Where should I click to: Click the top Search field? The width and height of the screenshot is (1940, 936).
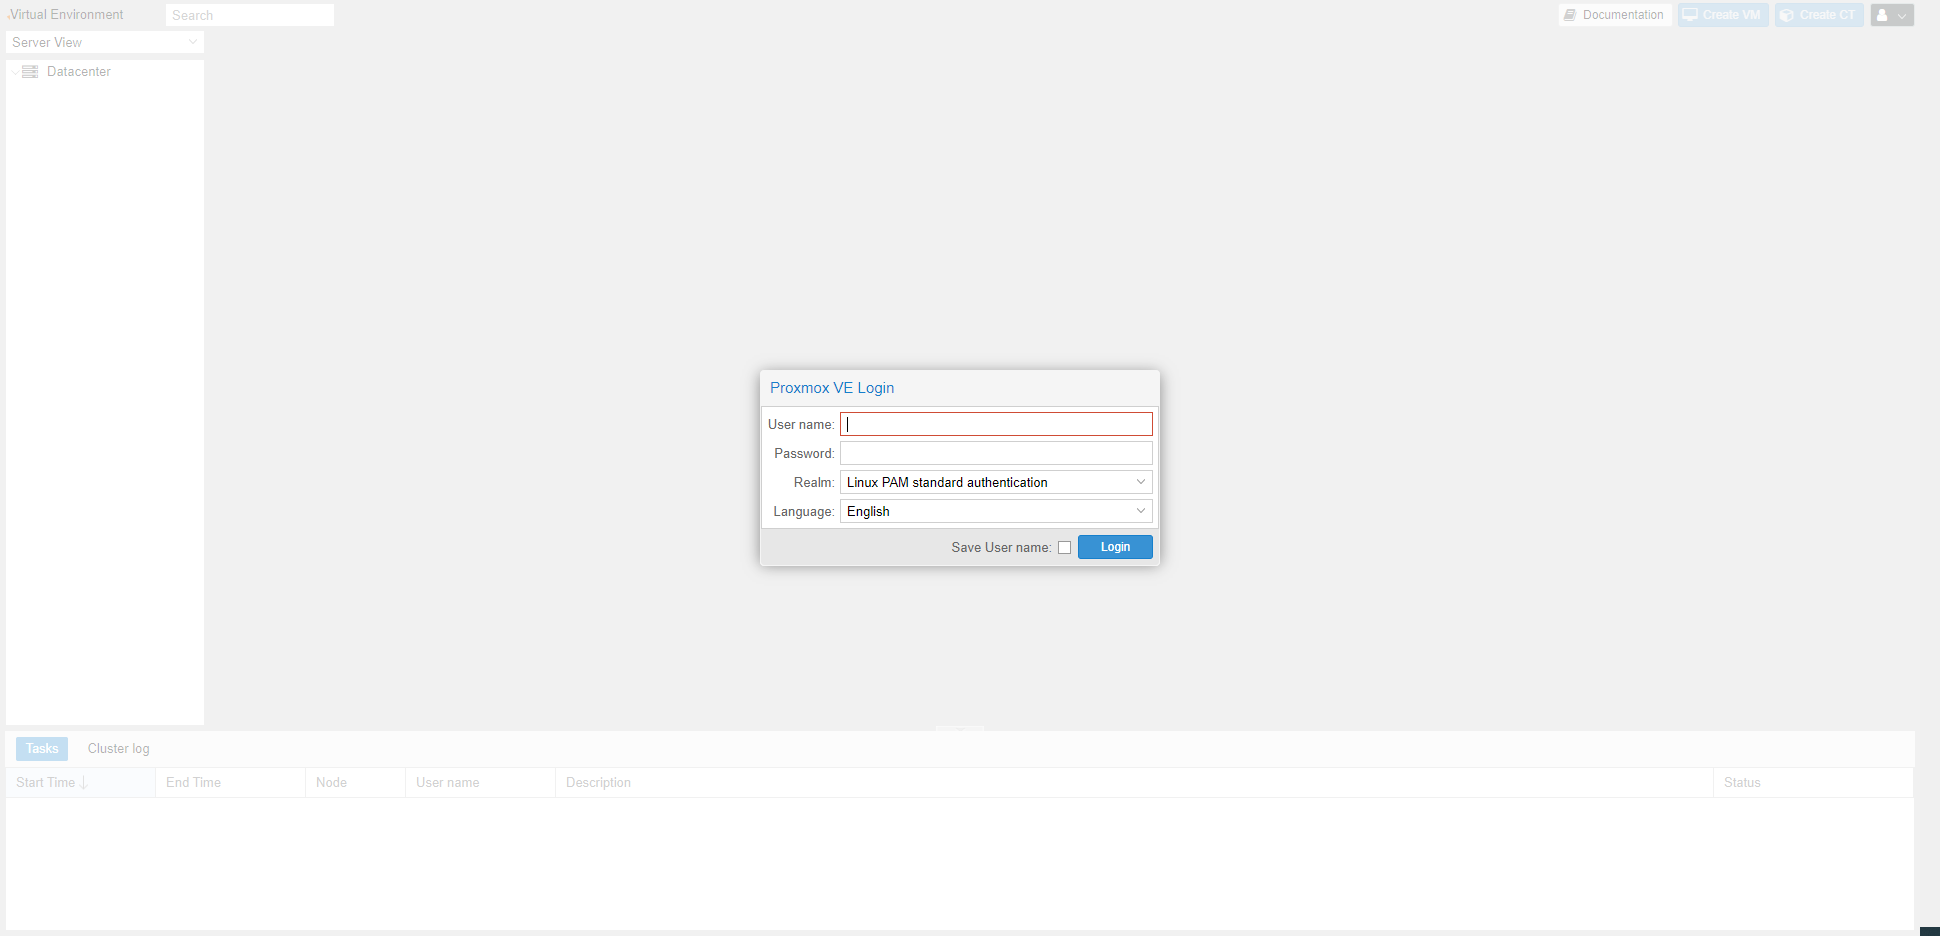tap(250, 15)
